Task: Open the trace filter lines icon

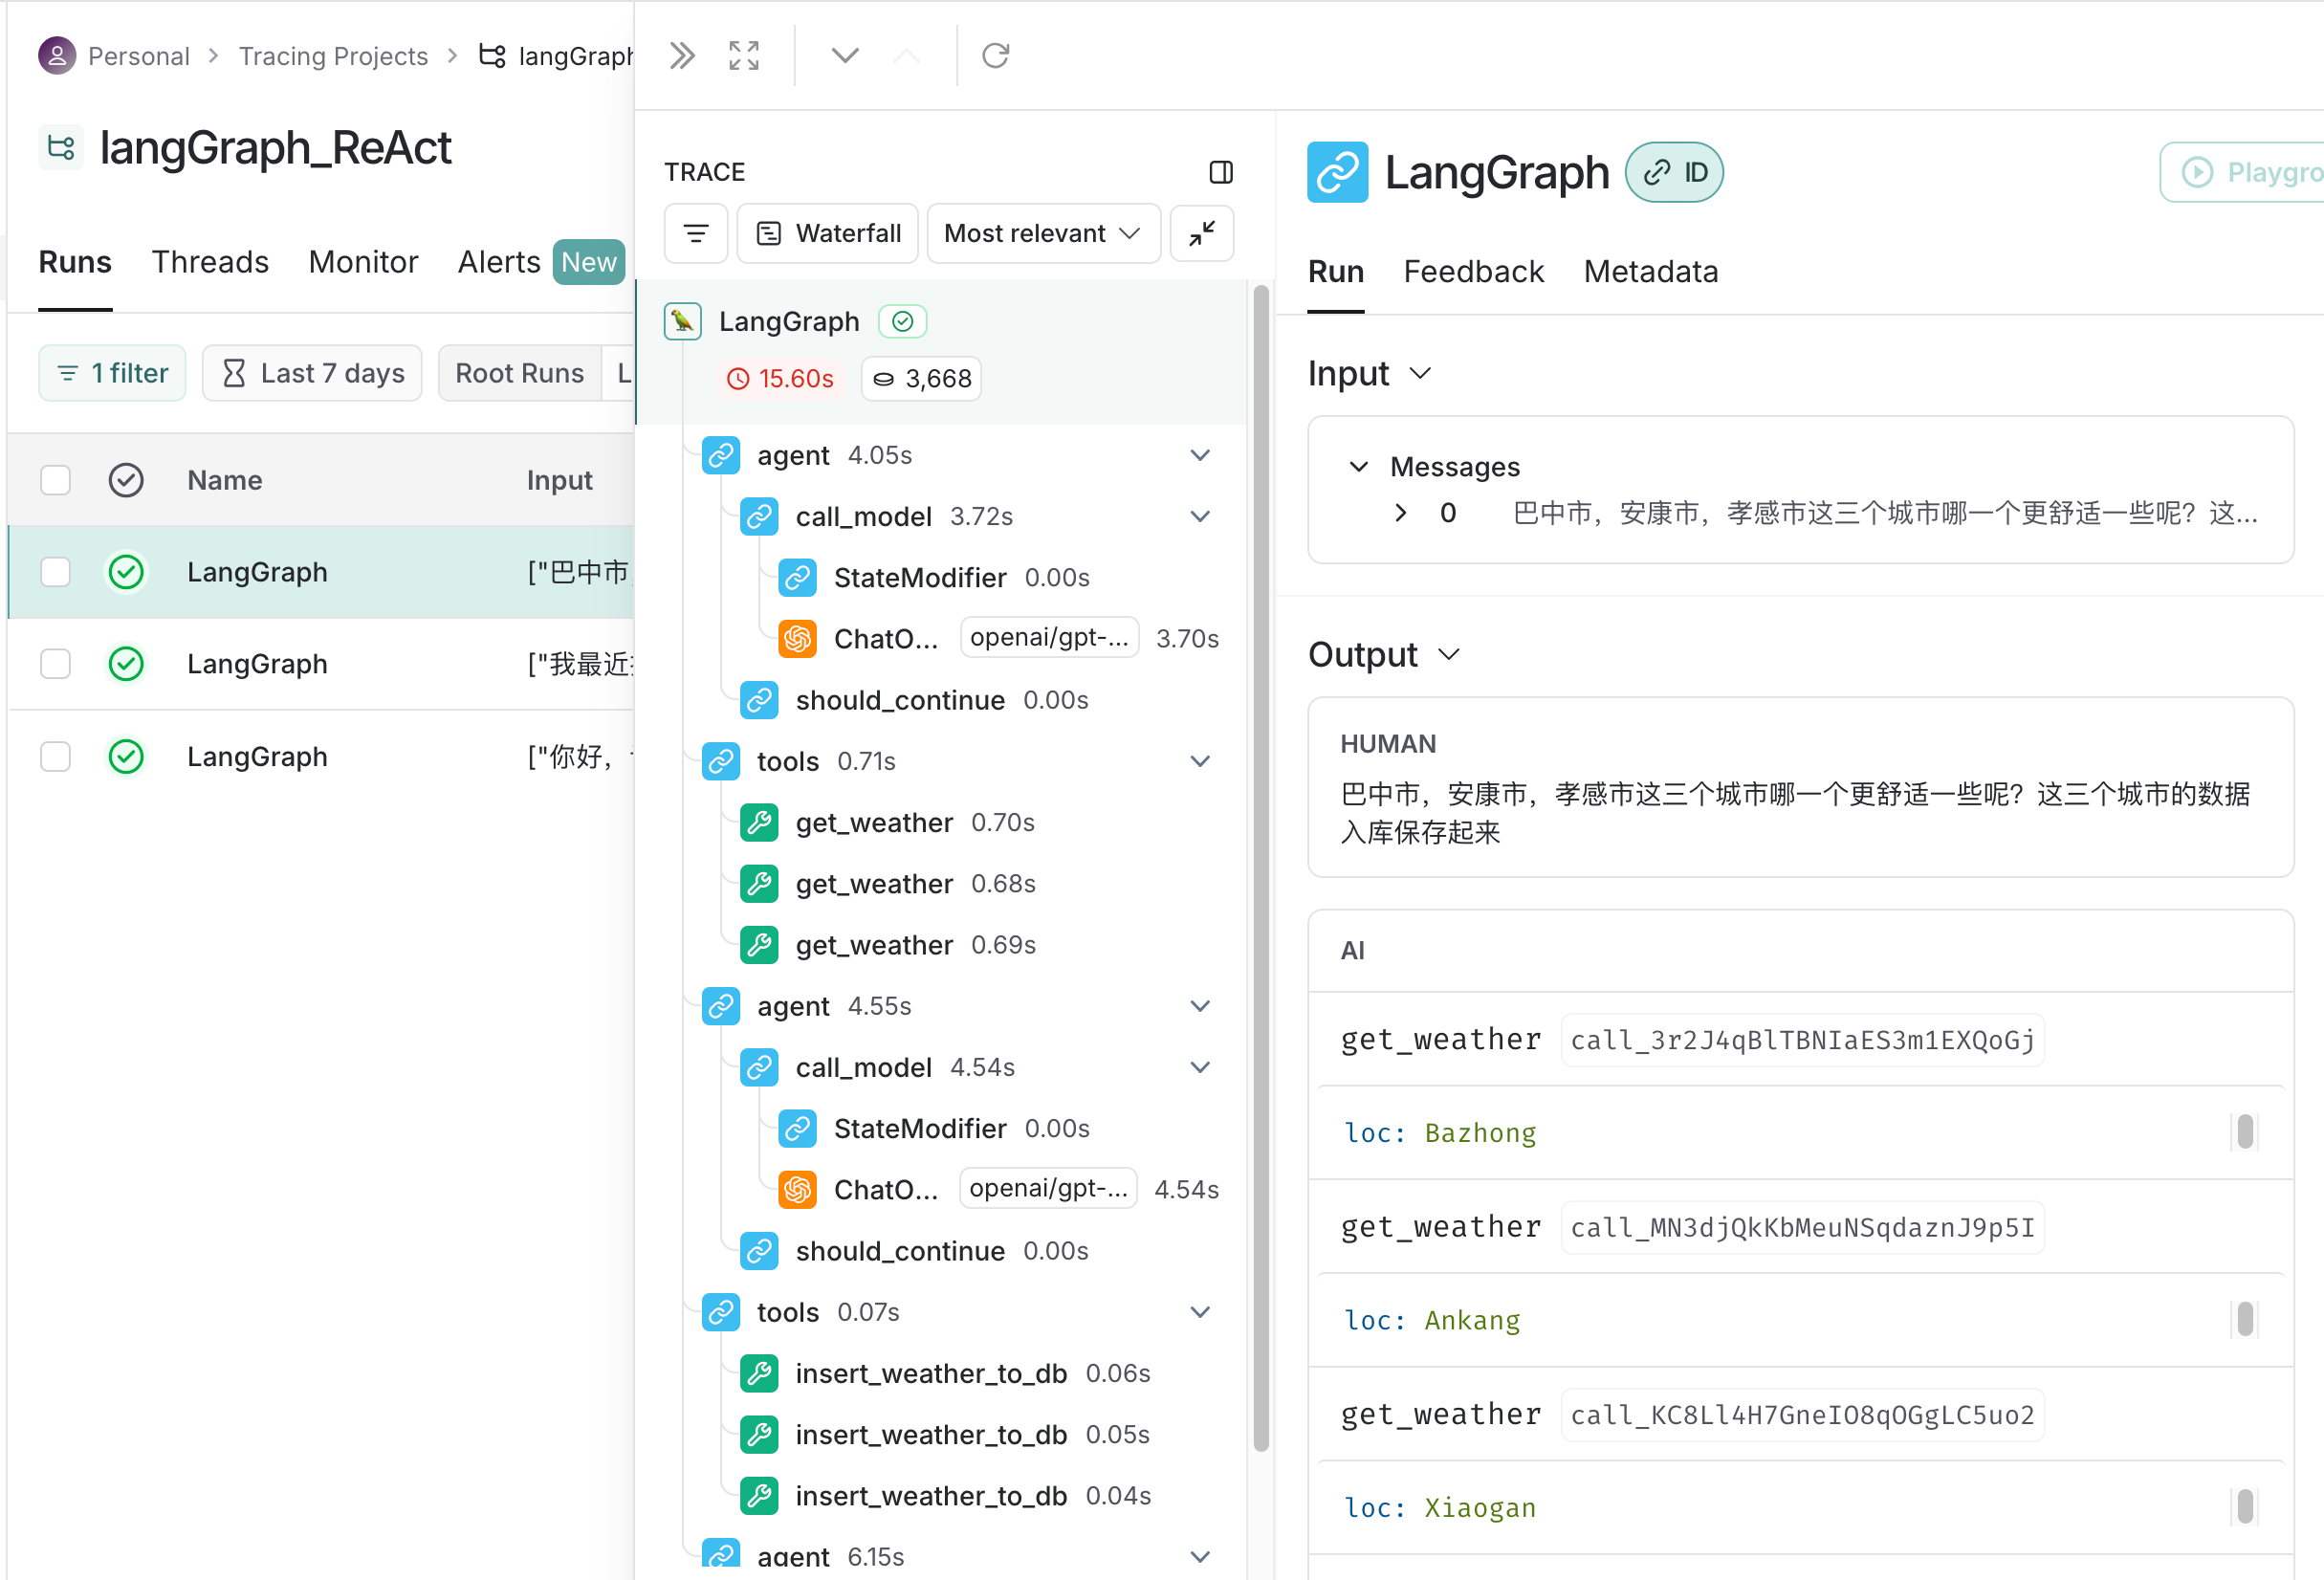Action: (x=696, y=234)
